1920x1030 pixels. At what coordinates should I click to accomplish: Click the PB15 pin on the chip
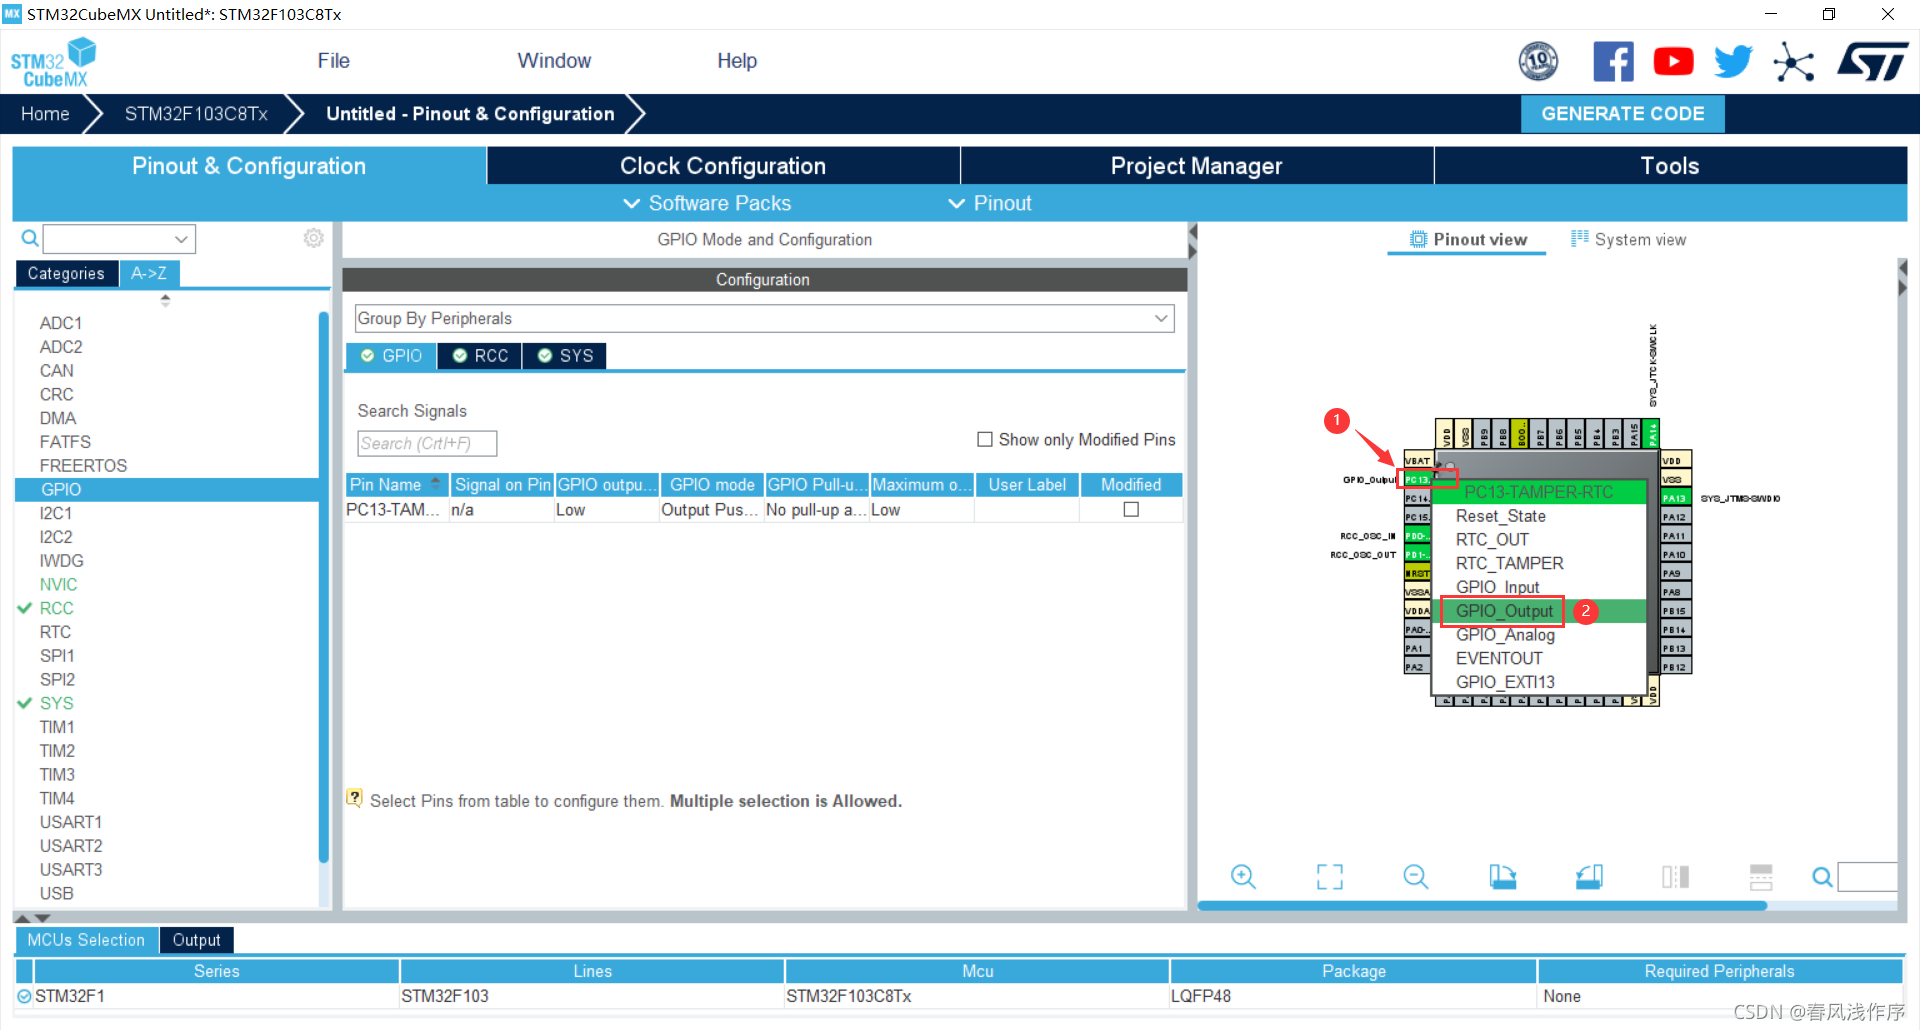[x=1675, y=611]
